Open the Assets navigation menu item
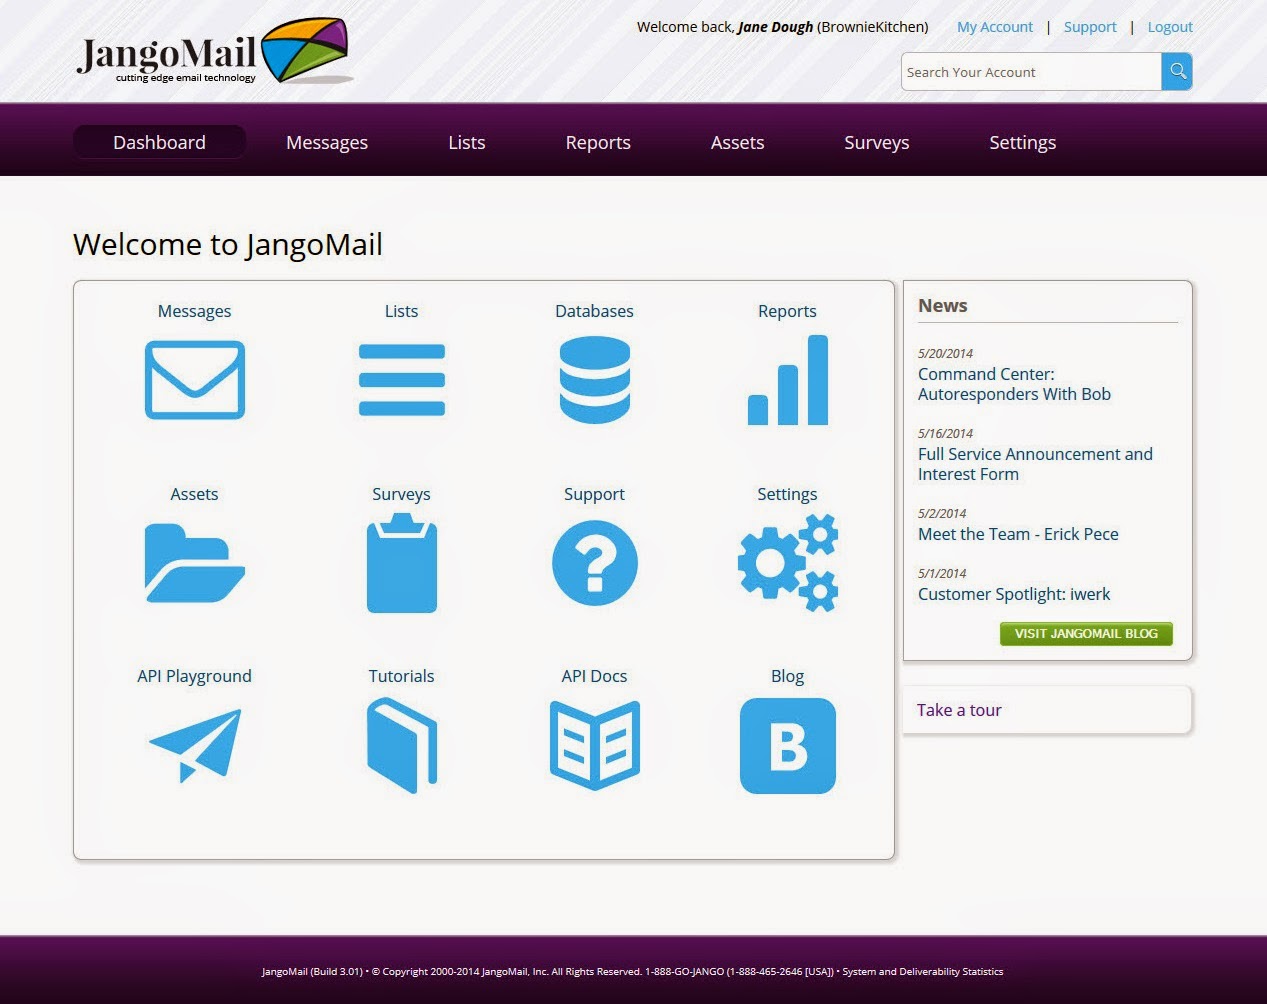The image size is (1267, 1004). [738, 142]
